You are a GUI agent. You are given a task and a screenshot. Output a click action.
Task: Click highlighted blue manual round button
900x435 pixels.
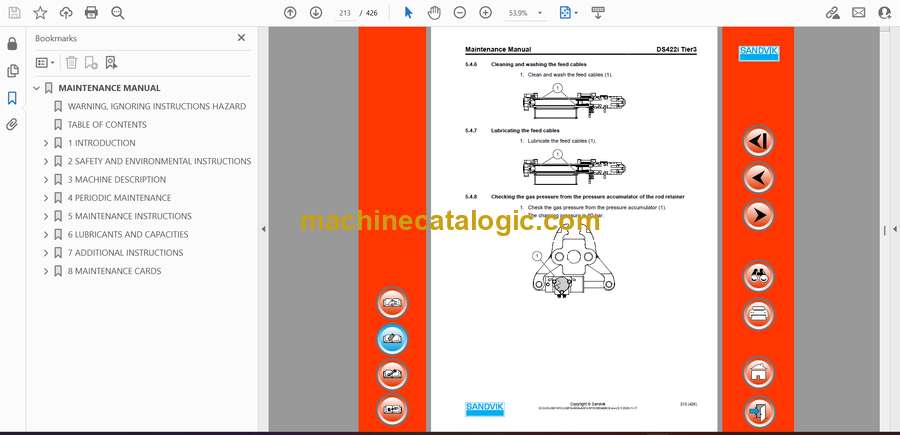tap(392, 339)
